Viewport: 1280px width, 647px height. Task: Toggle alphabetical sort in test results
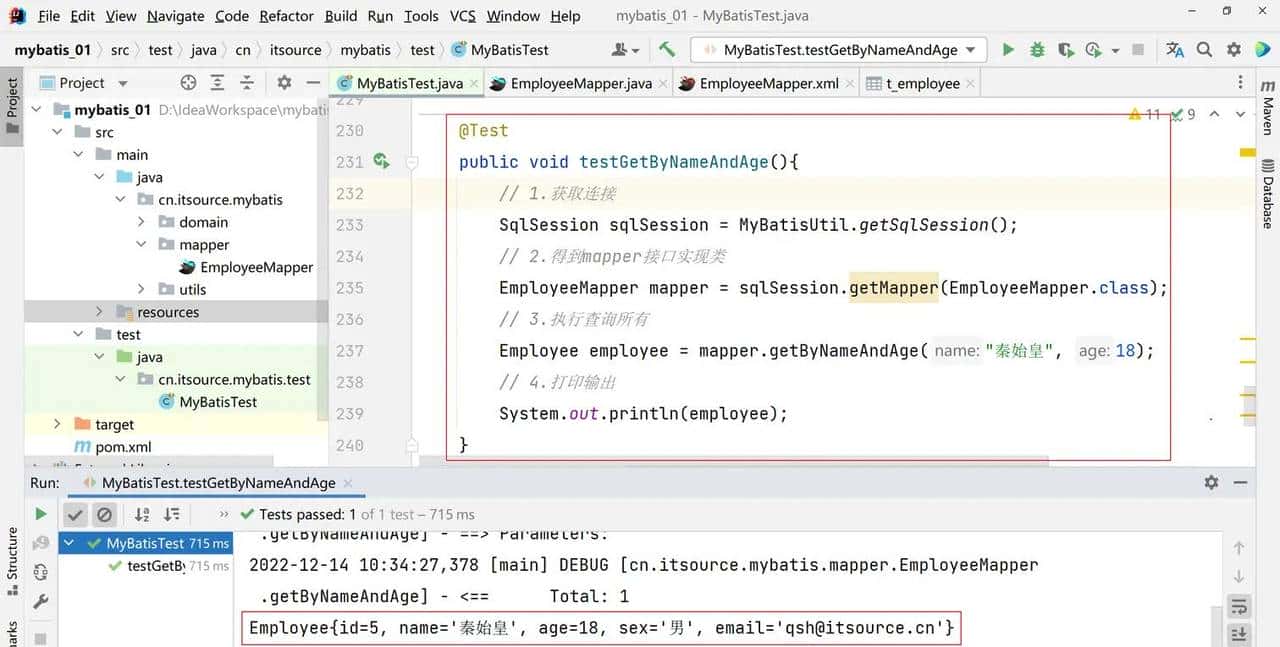point(142,514)
